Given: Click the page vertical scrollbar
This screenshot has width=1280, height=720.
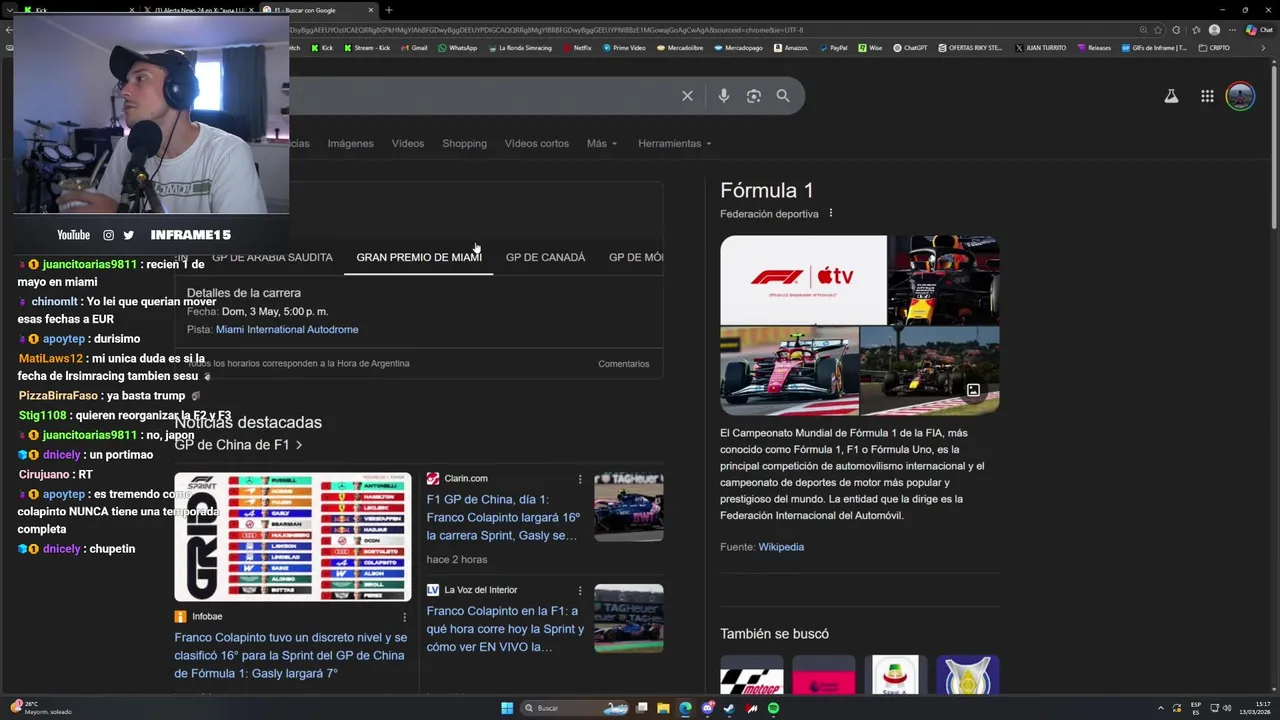Looking at the screenshot, I should pyautogui.click(x=1274, y=147).
